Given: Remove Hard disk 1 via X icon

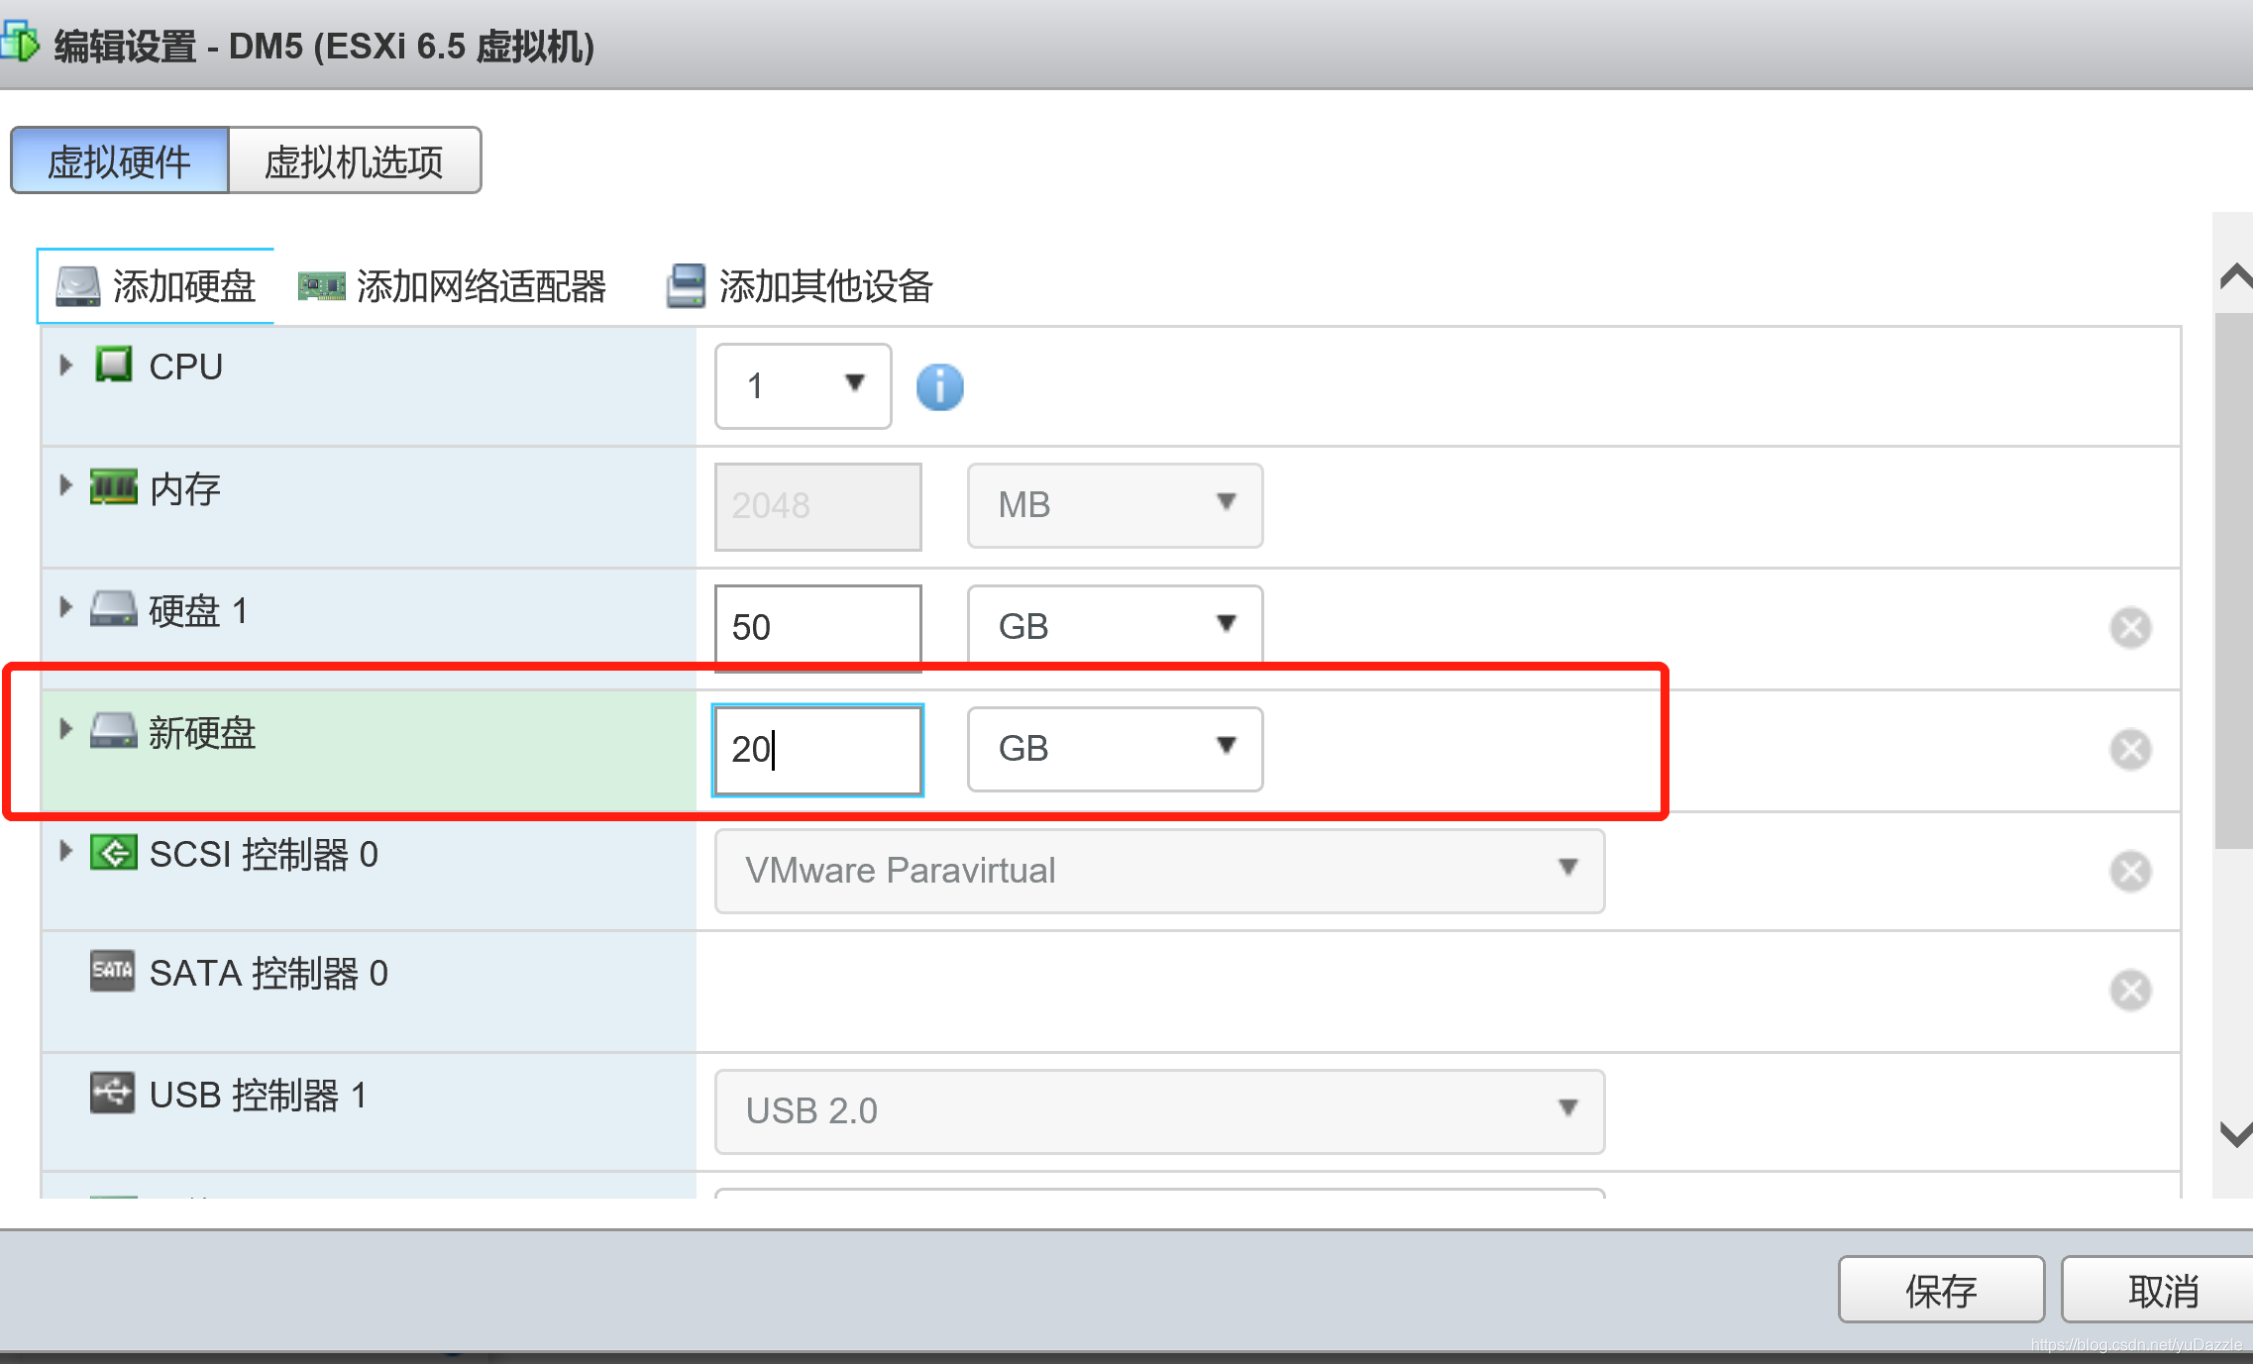Looking at the screenshot, I should pos(2130,627).
